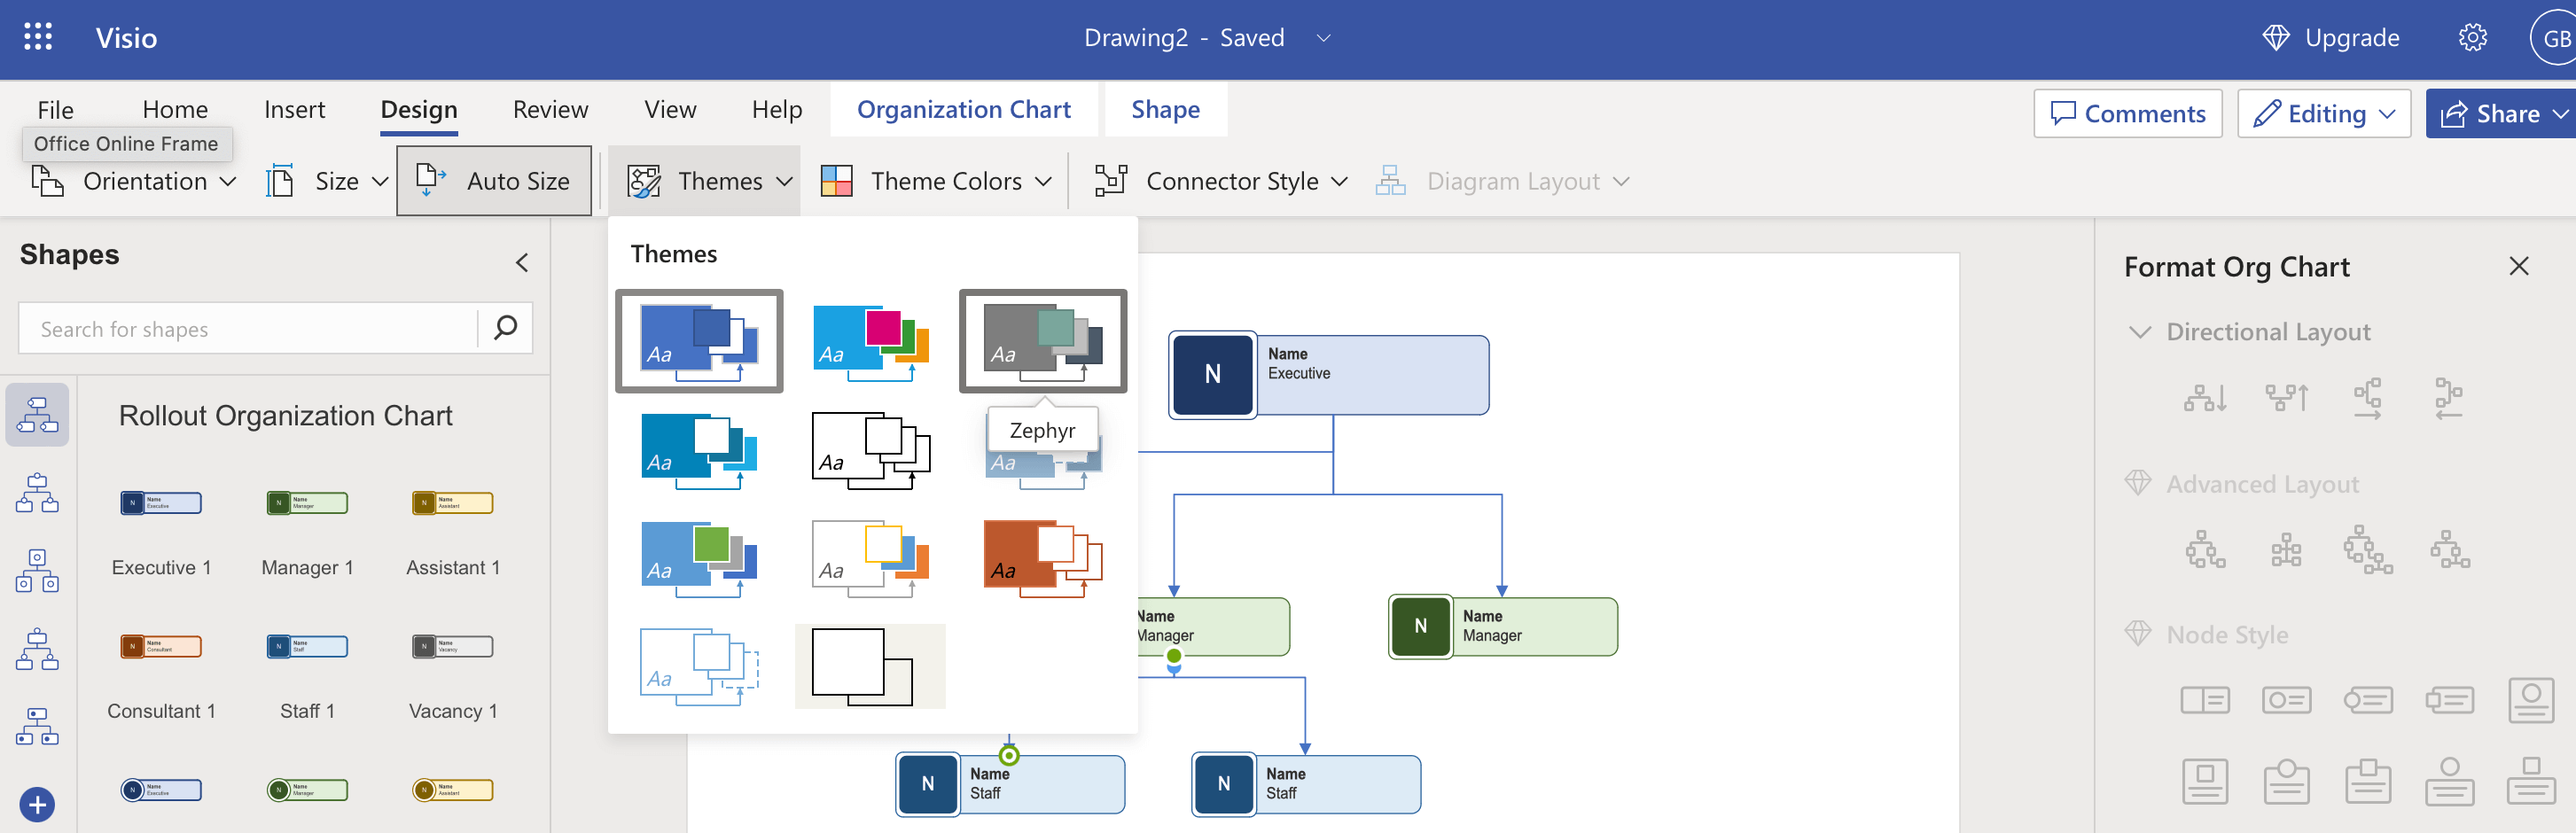Image resolution: width=2576 pixels, height=833 pixels.
Task: Click the blue plus button to add shapes
Action: pos(37,804)
